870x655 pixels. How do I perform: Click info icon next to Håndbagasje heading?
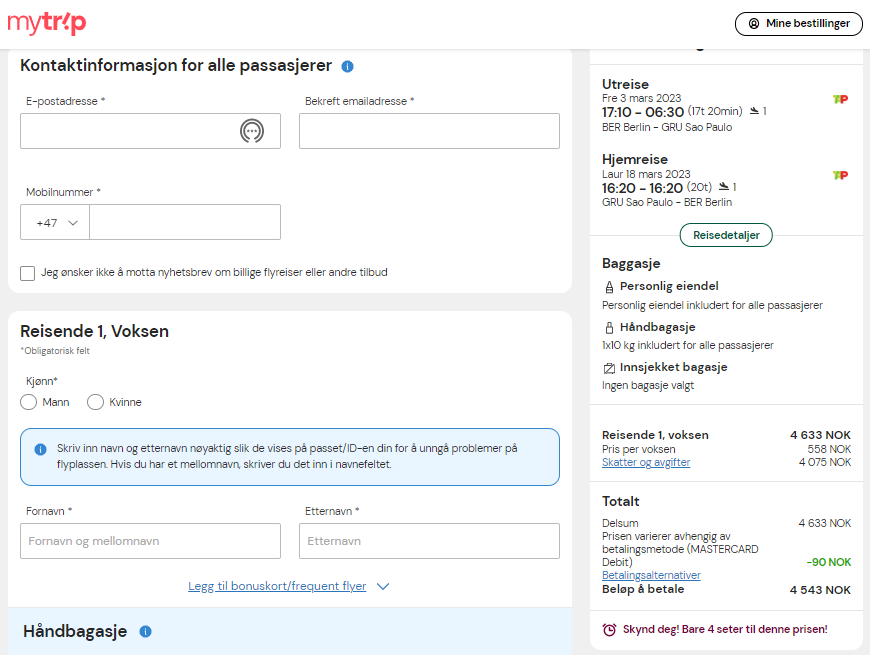[x=145, y=632]
